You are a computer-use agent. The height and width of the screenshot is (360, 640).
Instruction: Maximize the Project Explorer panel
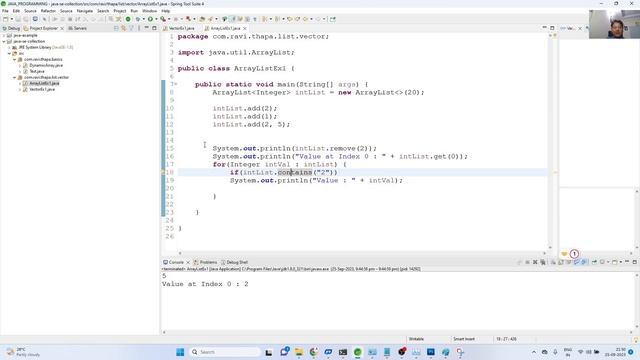tap(154, 28)
